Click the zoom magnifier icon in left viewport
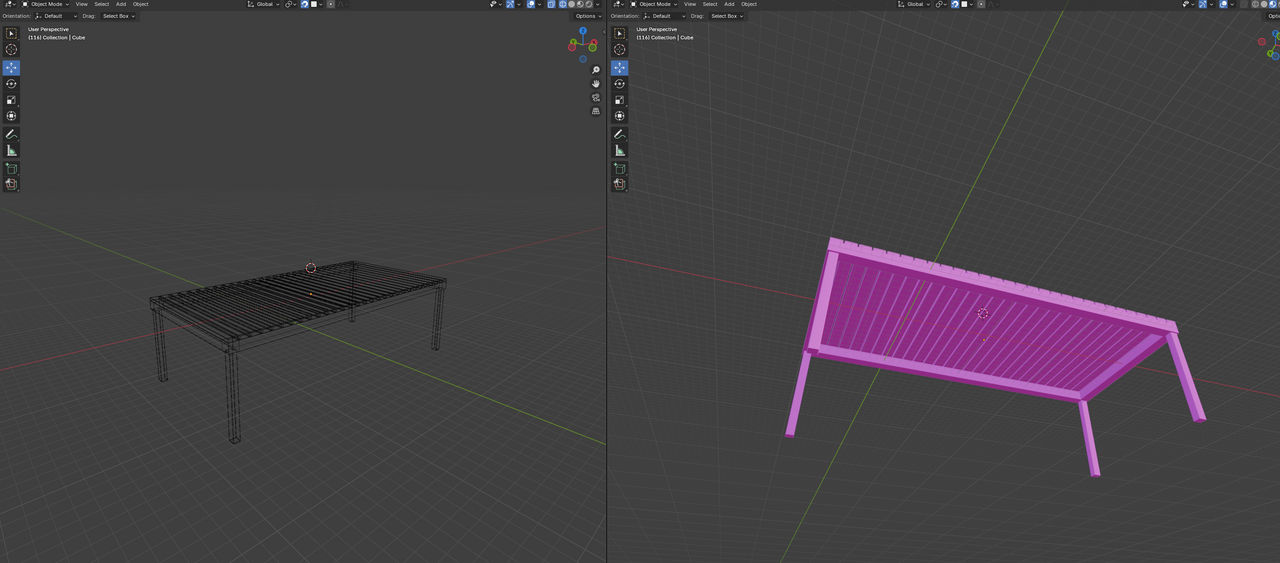 pyautogui.click(x=596, y=70)
